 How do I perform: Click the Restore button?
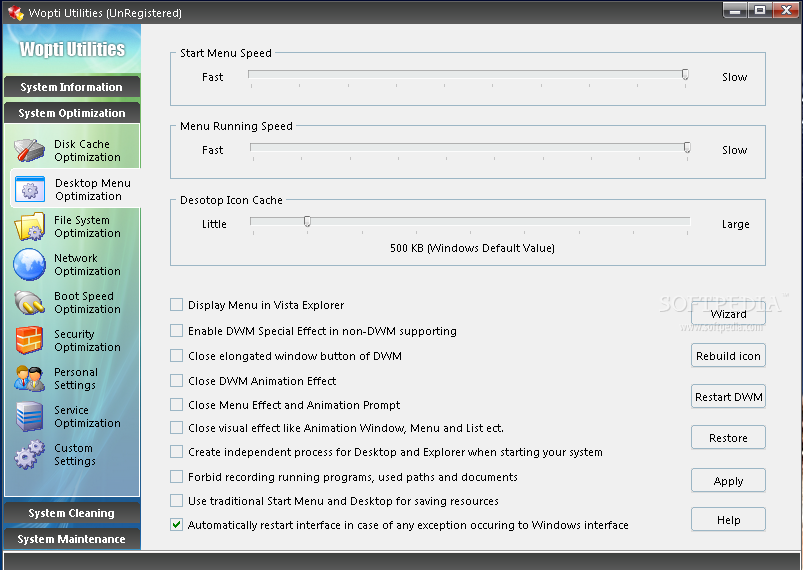pyautogui.click(x=728, y=437)
